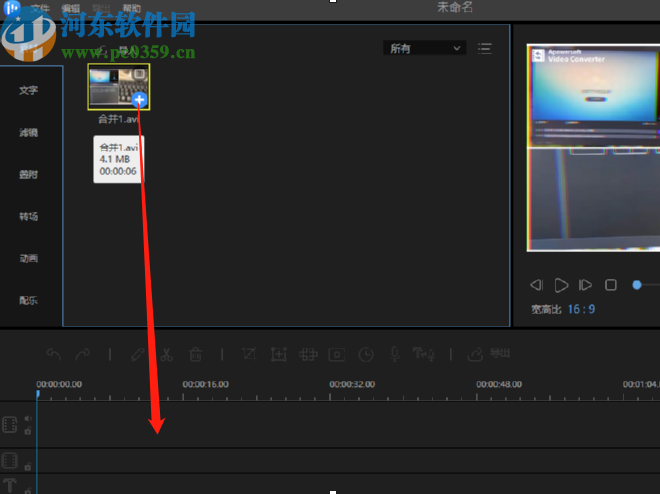Select the pencil edit tool
Viewport: 660px width, 494px height.
click(138, 354)
